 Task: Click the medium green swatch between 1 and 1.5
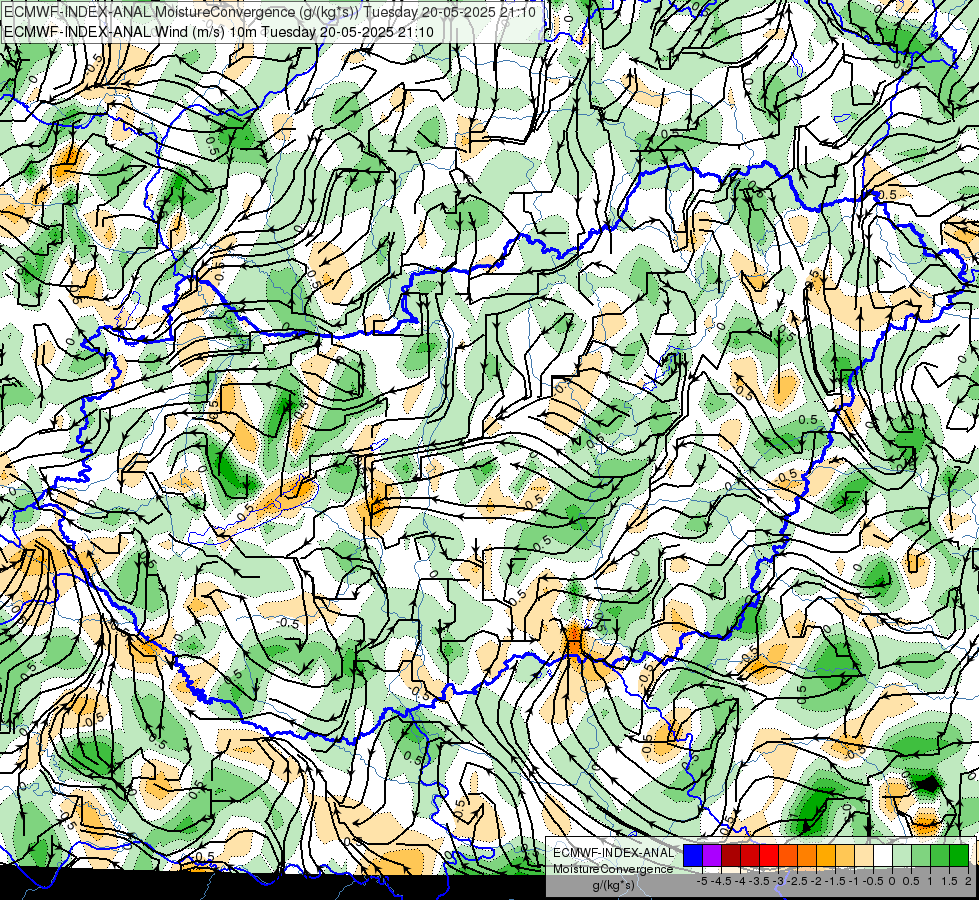pyautogui.click(x=940, y=855)
